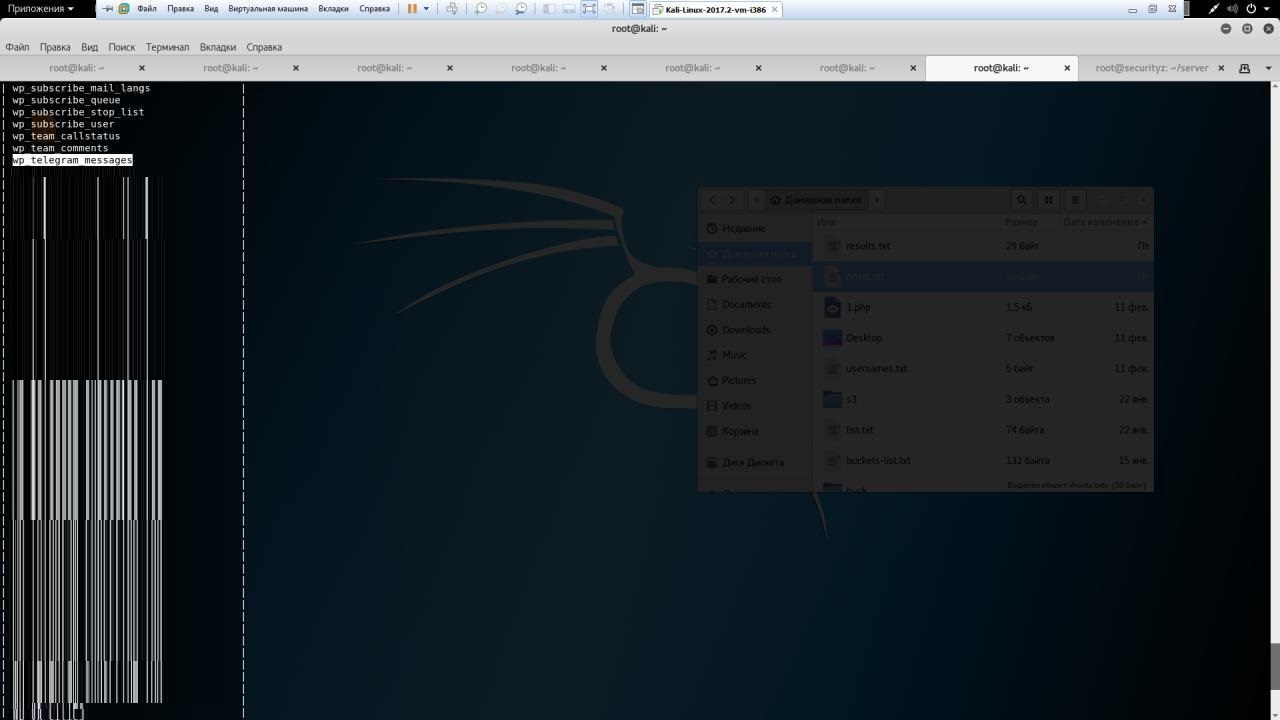Screen dimensions: 1280x720
Task: Select the Kali-Linux-2017.2-vm-i386 VM tab
Action: pos(715,9)
